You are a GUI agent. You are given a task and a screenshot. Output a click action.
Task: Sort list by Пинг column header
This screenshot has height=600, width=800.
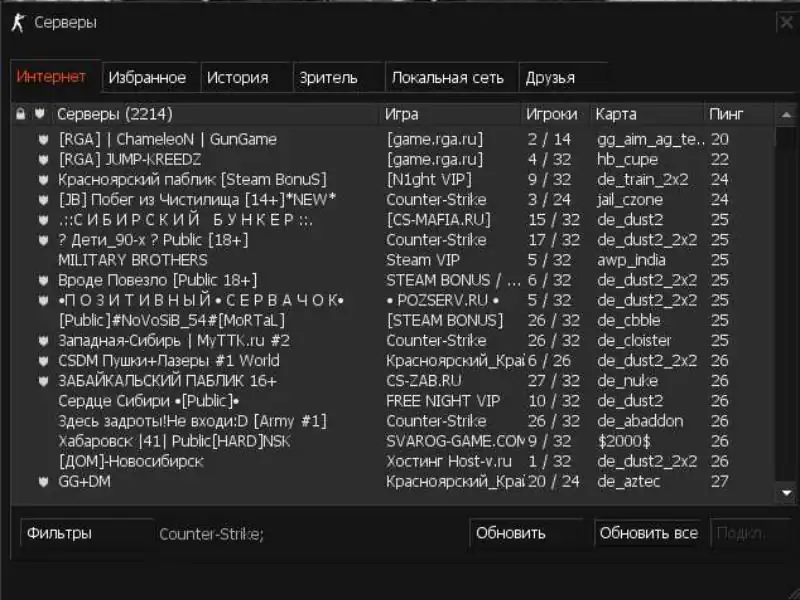coord(738,114)
